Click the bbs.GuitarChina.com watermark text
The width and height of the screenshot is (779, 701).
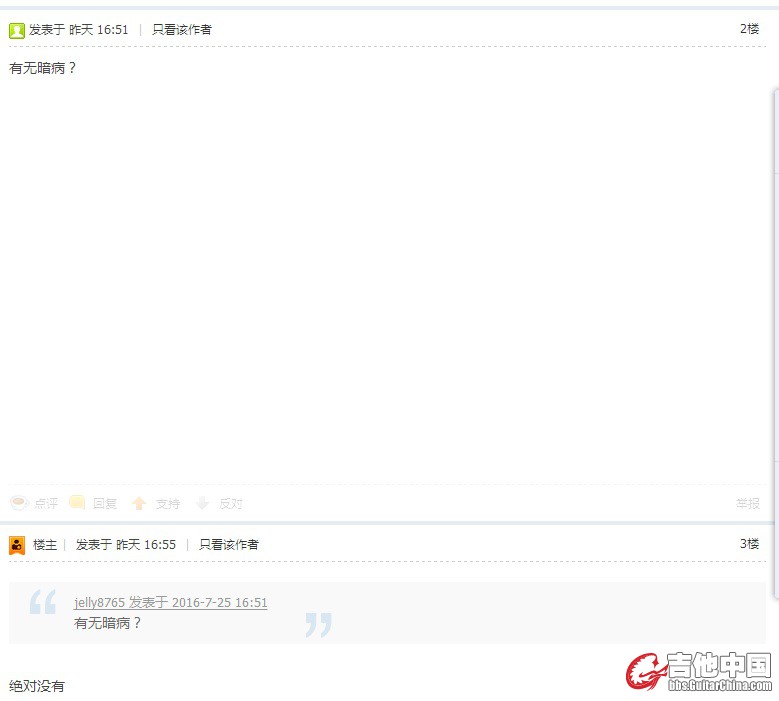point(720,686)
